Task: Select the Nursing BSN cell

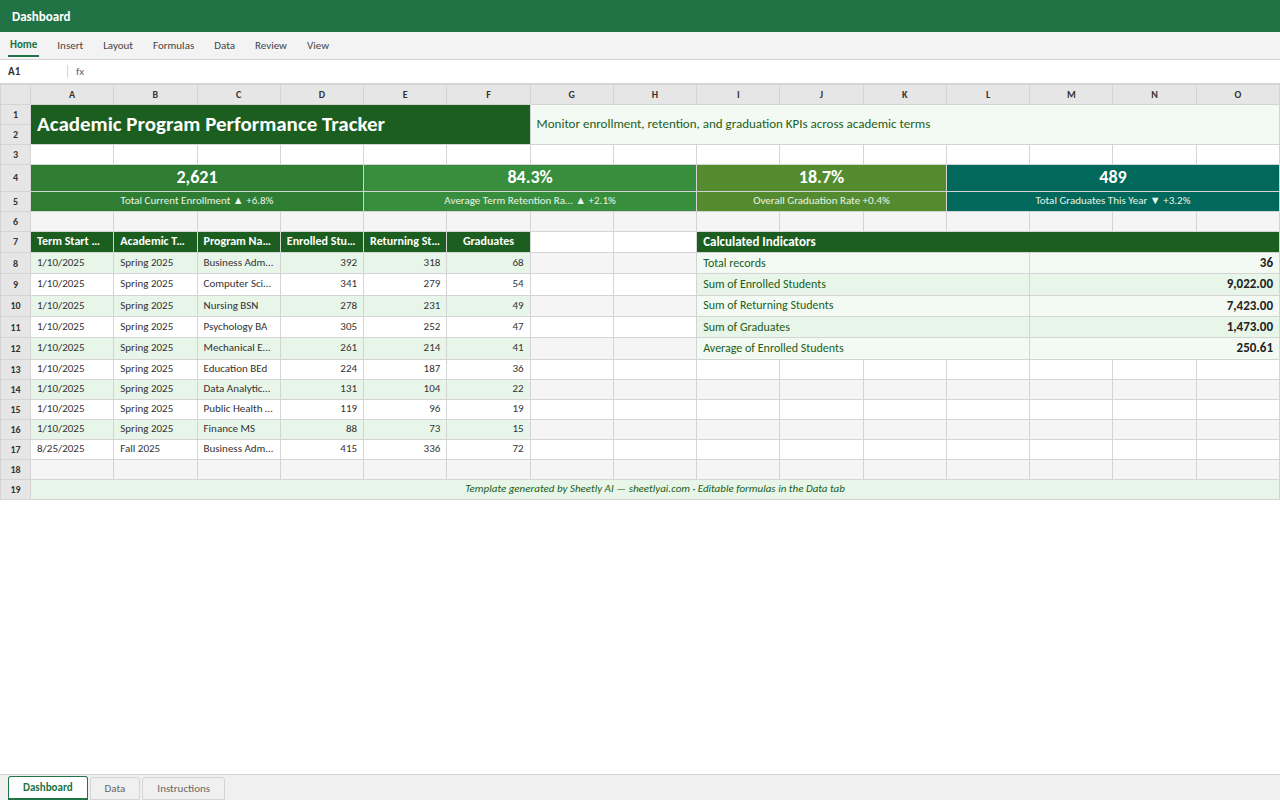Action: point(239,306)
